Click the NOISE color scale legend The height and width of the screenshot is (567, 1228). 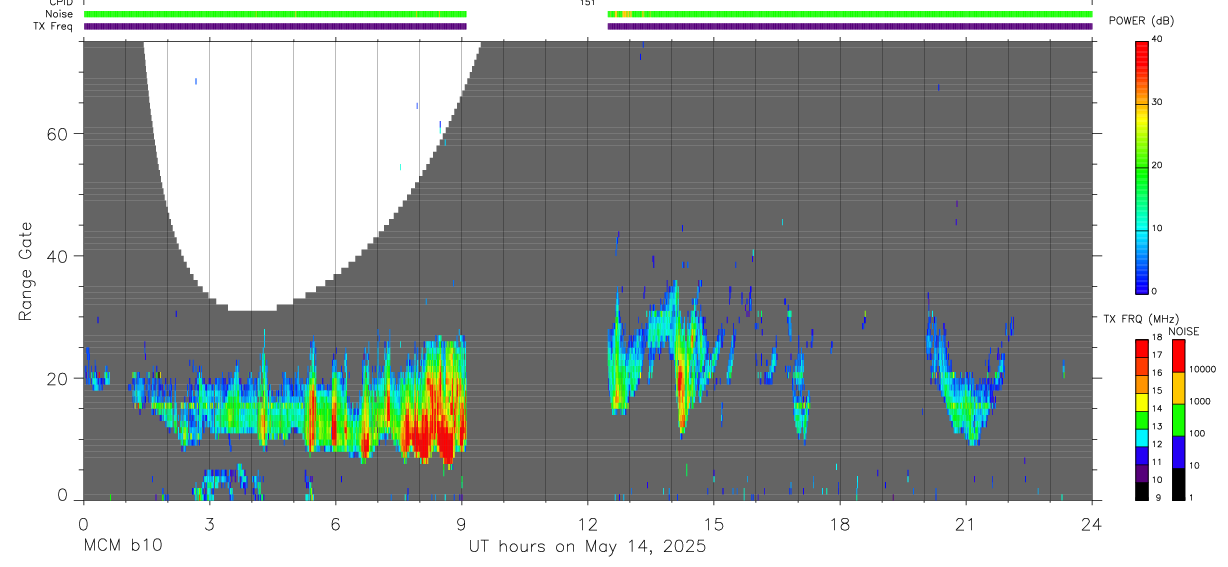point(1178,419)
